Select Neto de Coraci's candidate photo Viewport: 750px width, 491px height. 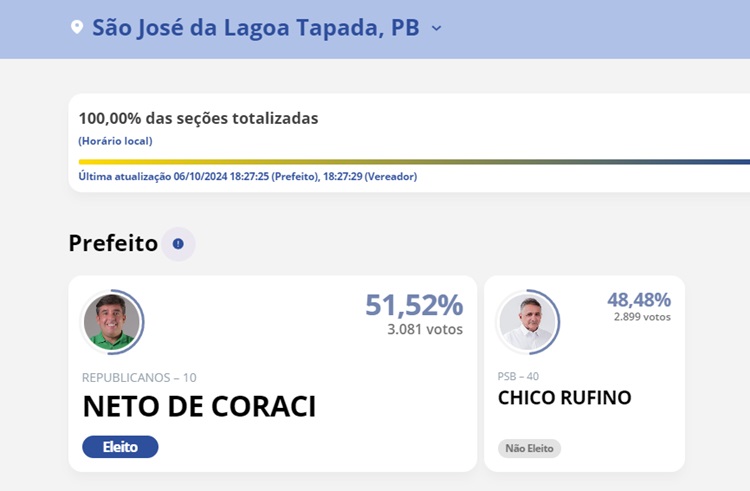[x=111, y=321]
